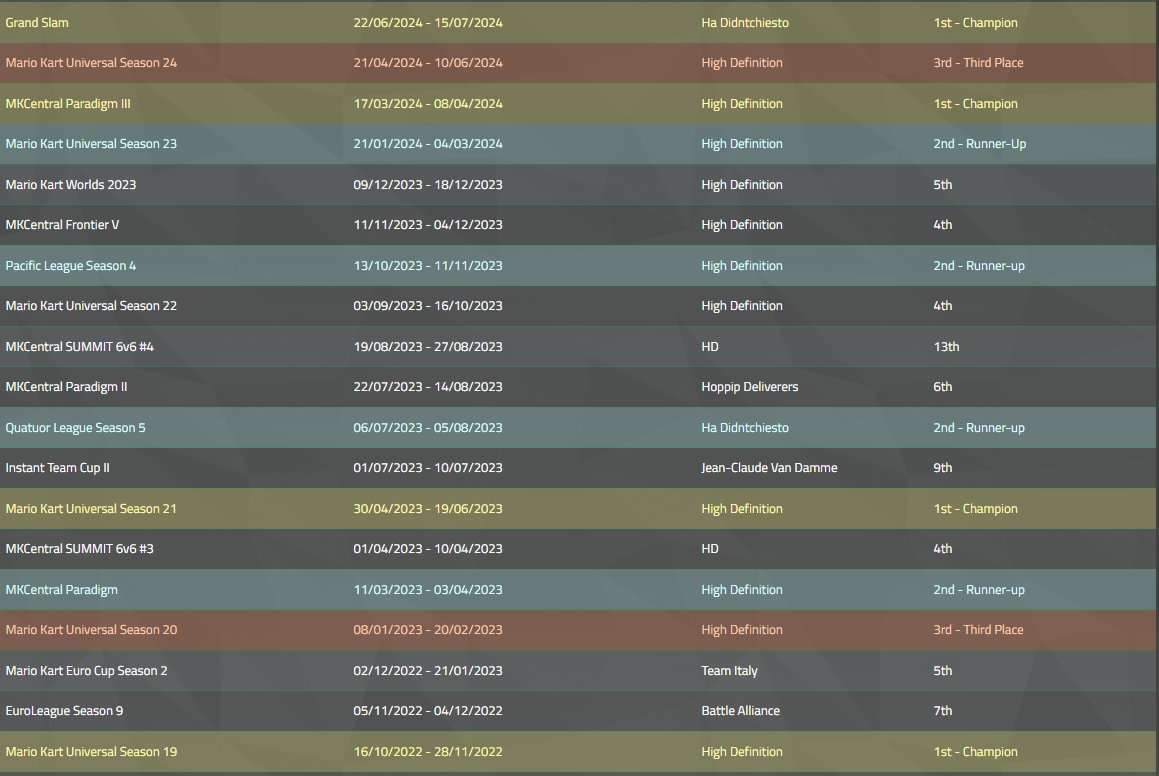Select High Definition in Mario Kart Worlds 2023 row
This screenshot has width=1159, height=776.
pos(742,185)
